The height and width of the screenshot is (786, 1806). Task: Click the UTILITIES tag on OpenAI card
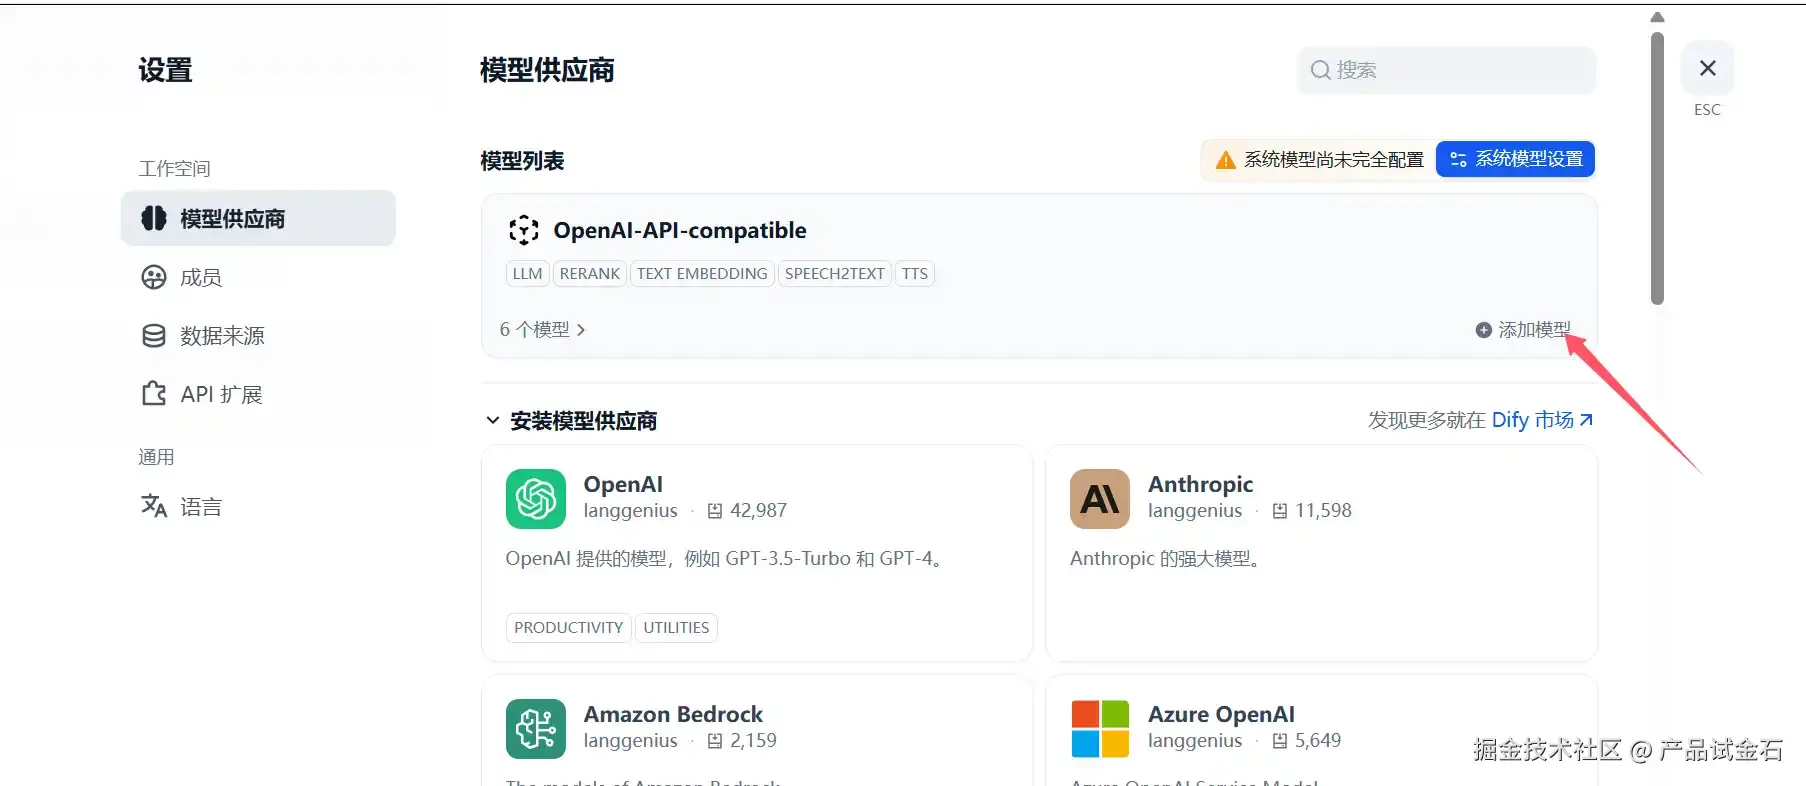pyautogui.click(x=676, y=628)
